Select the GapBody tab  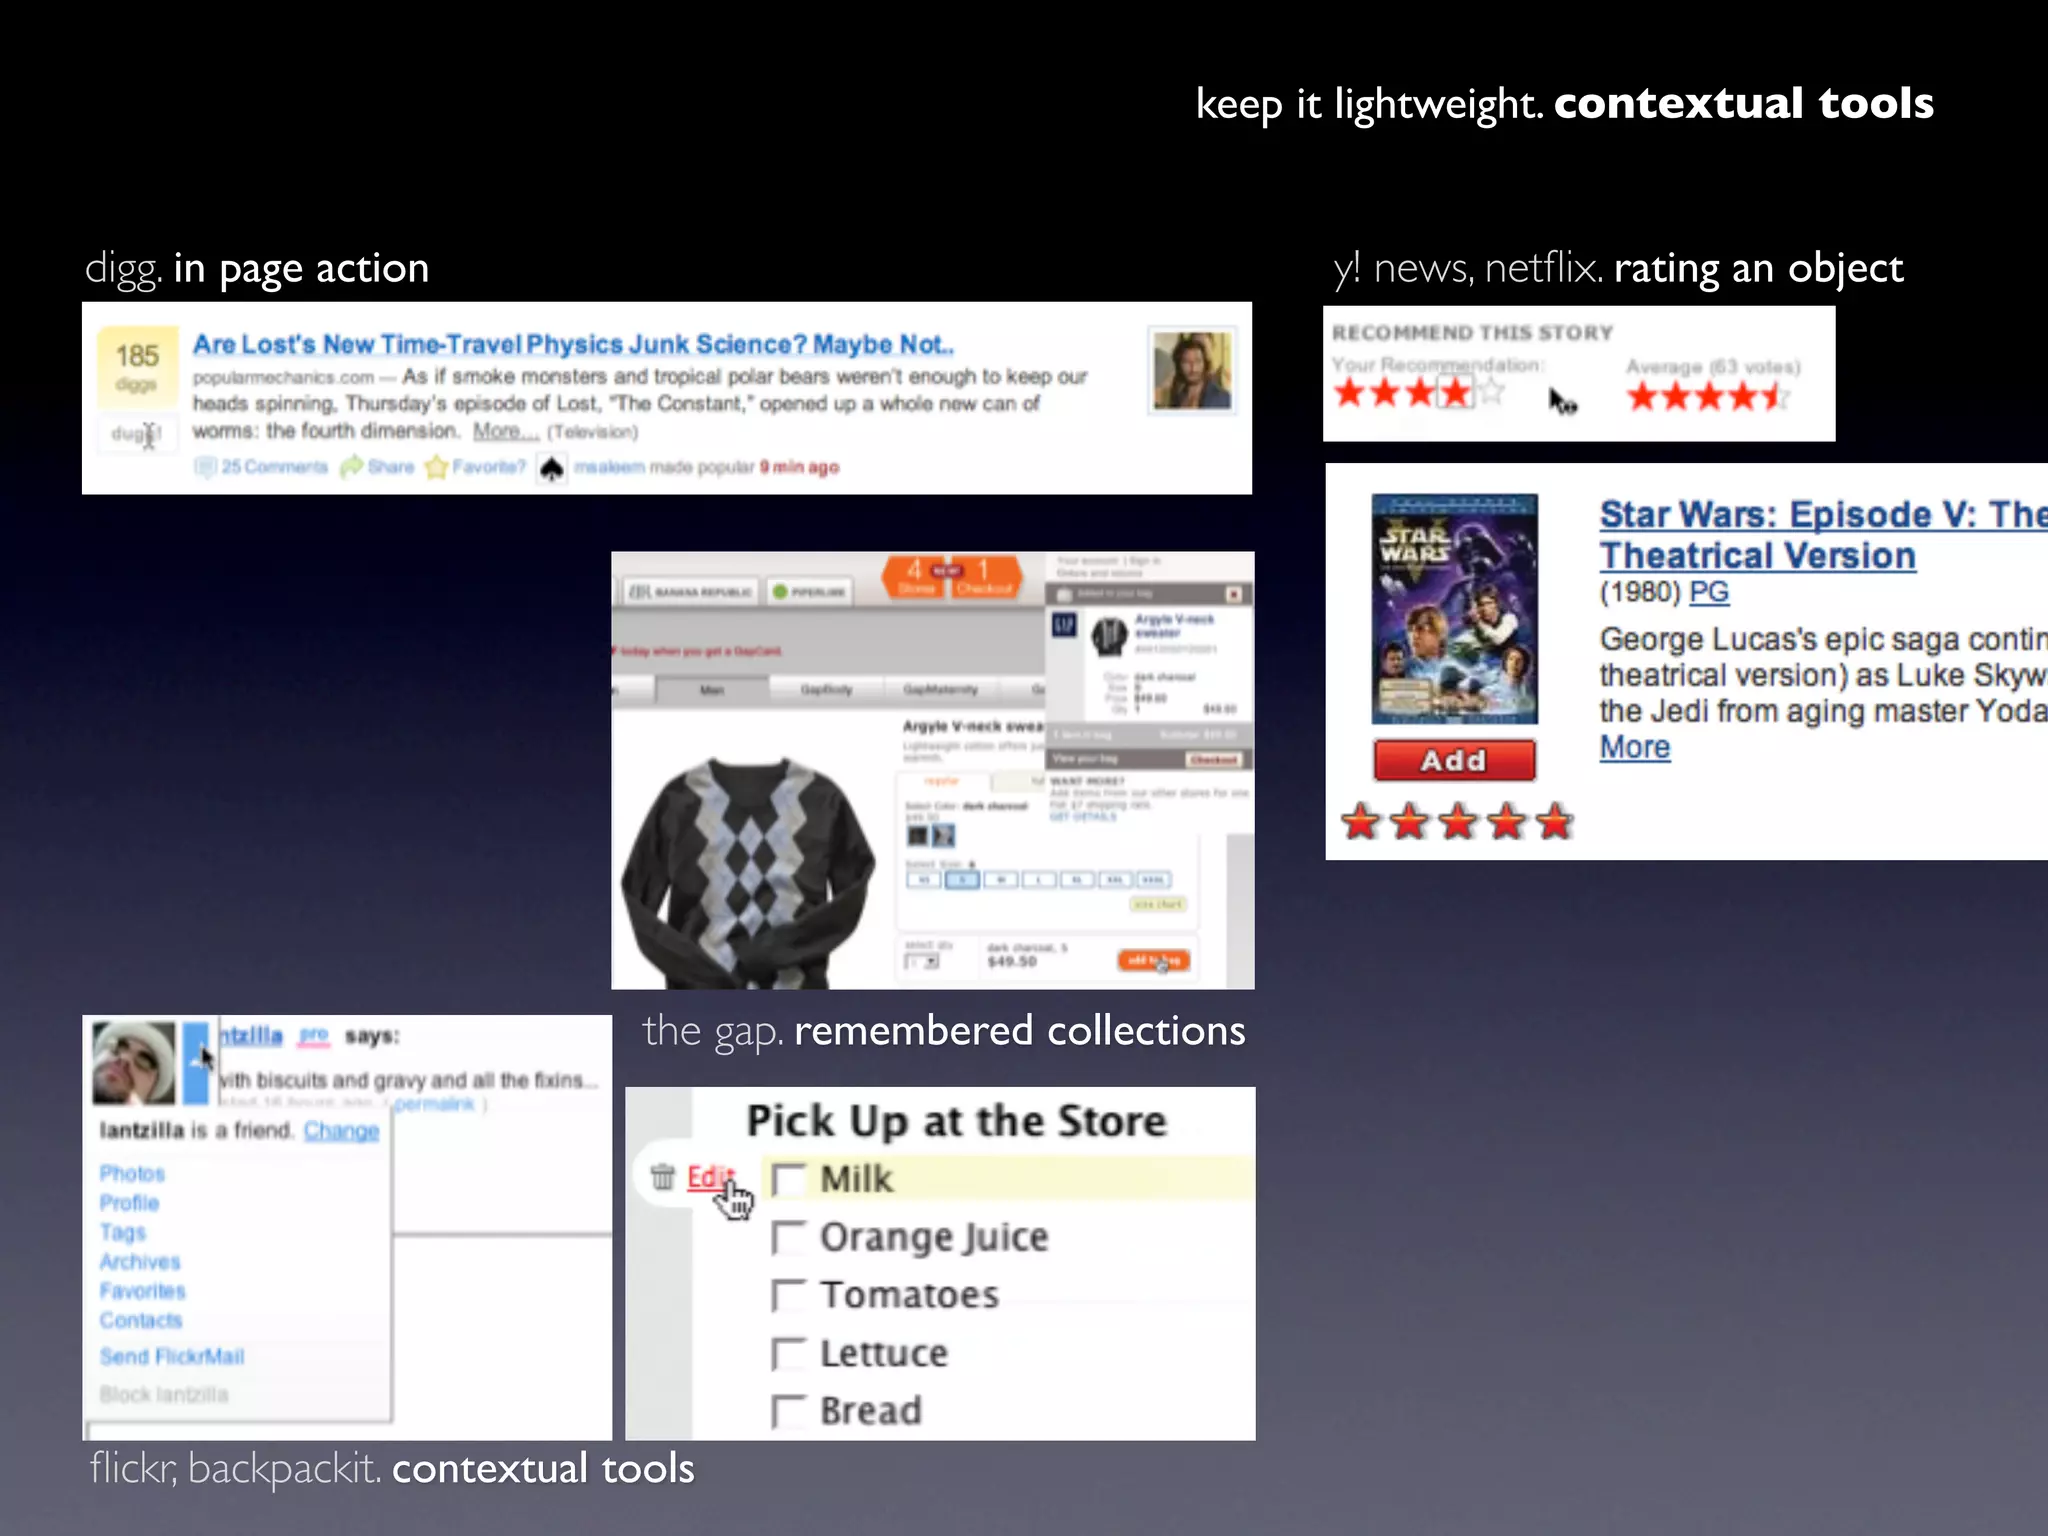tap(827, 690)
